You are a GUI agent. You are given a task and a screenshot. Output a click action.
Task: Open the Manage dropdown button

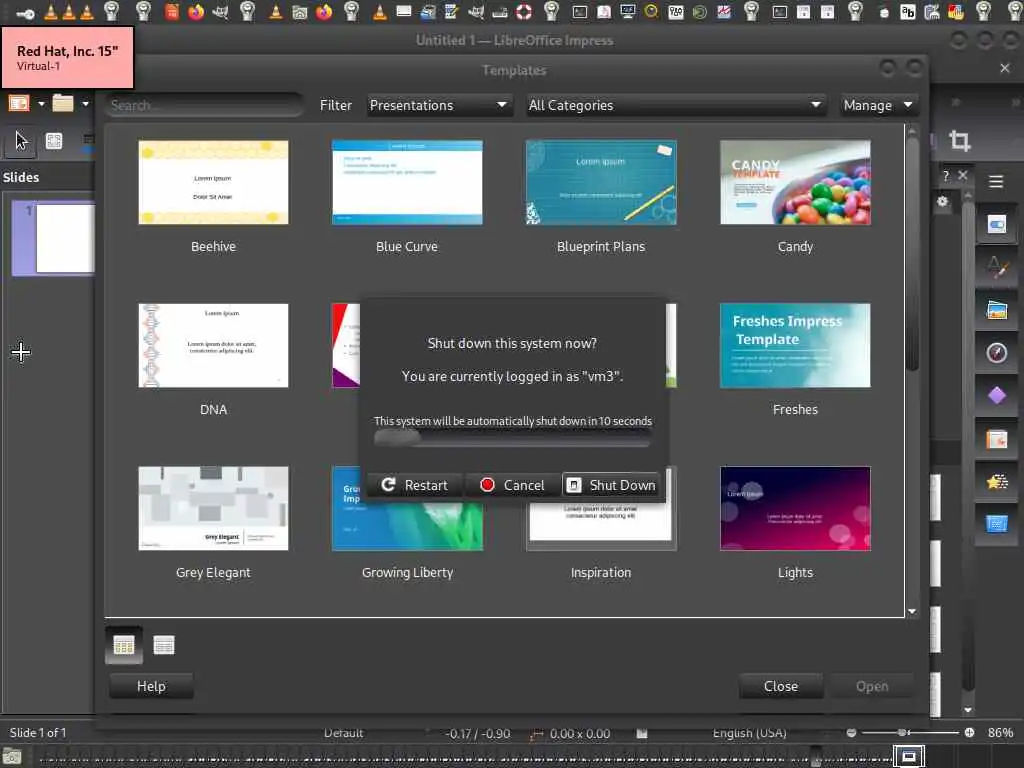pos(877,105)
